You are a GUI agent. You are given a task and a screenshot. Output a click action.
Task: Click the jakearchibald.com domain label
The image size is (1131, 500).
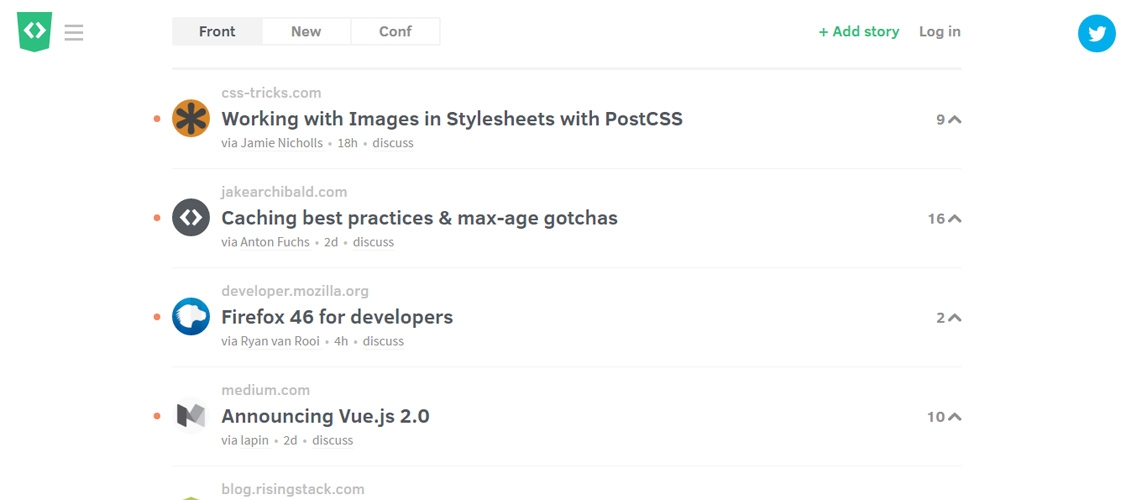[x=284, y=192]
